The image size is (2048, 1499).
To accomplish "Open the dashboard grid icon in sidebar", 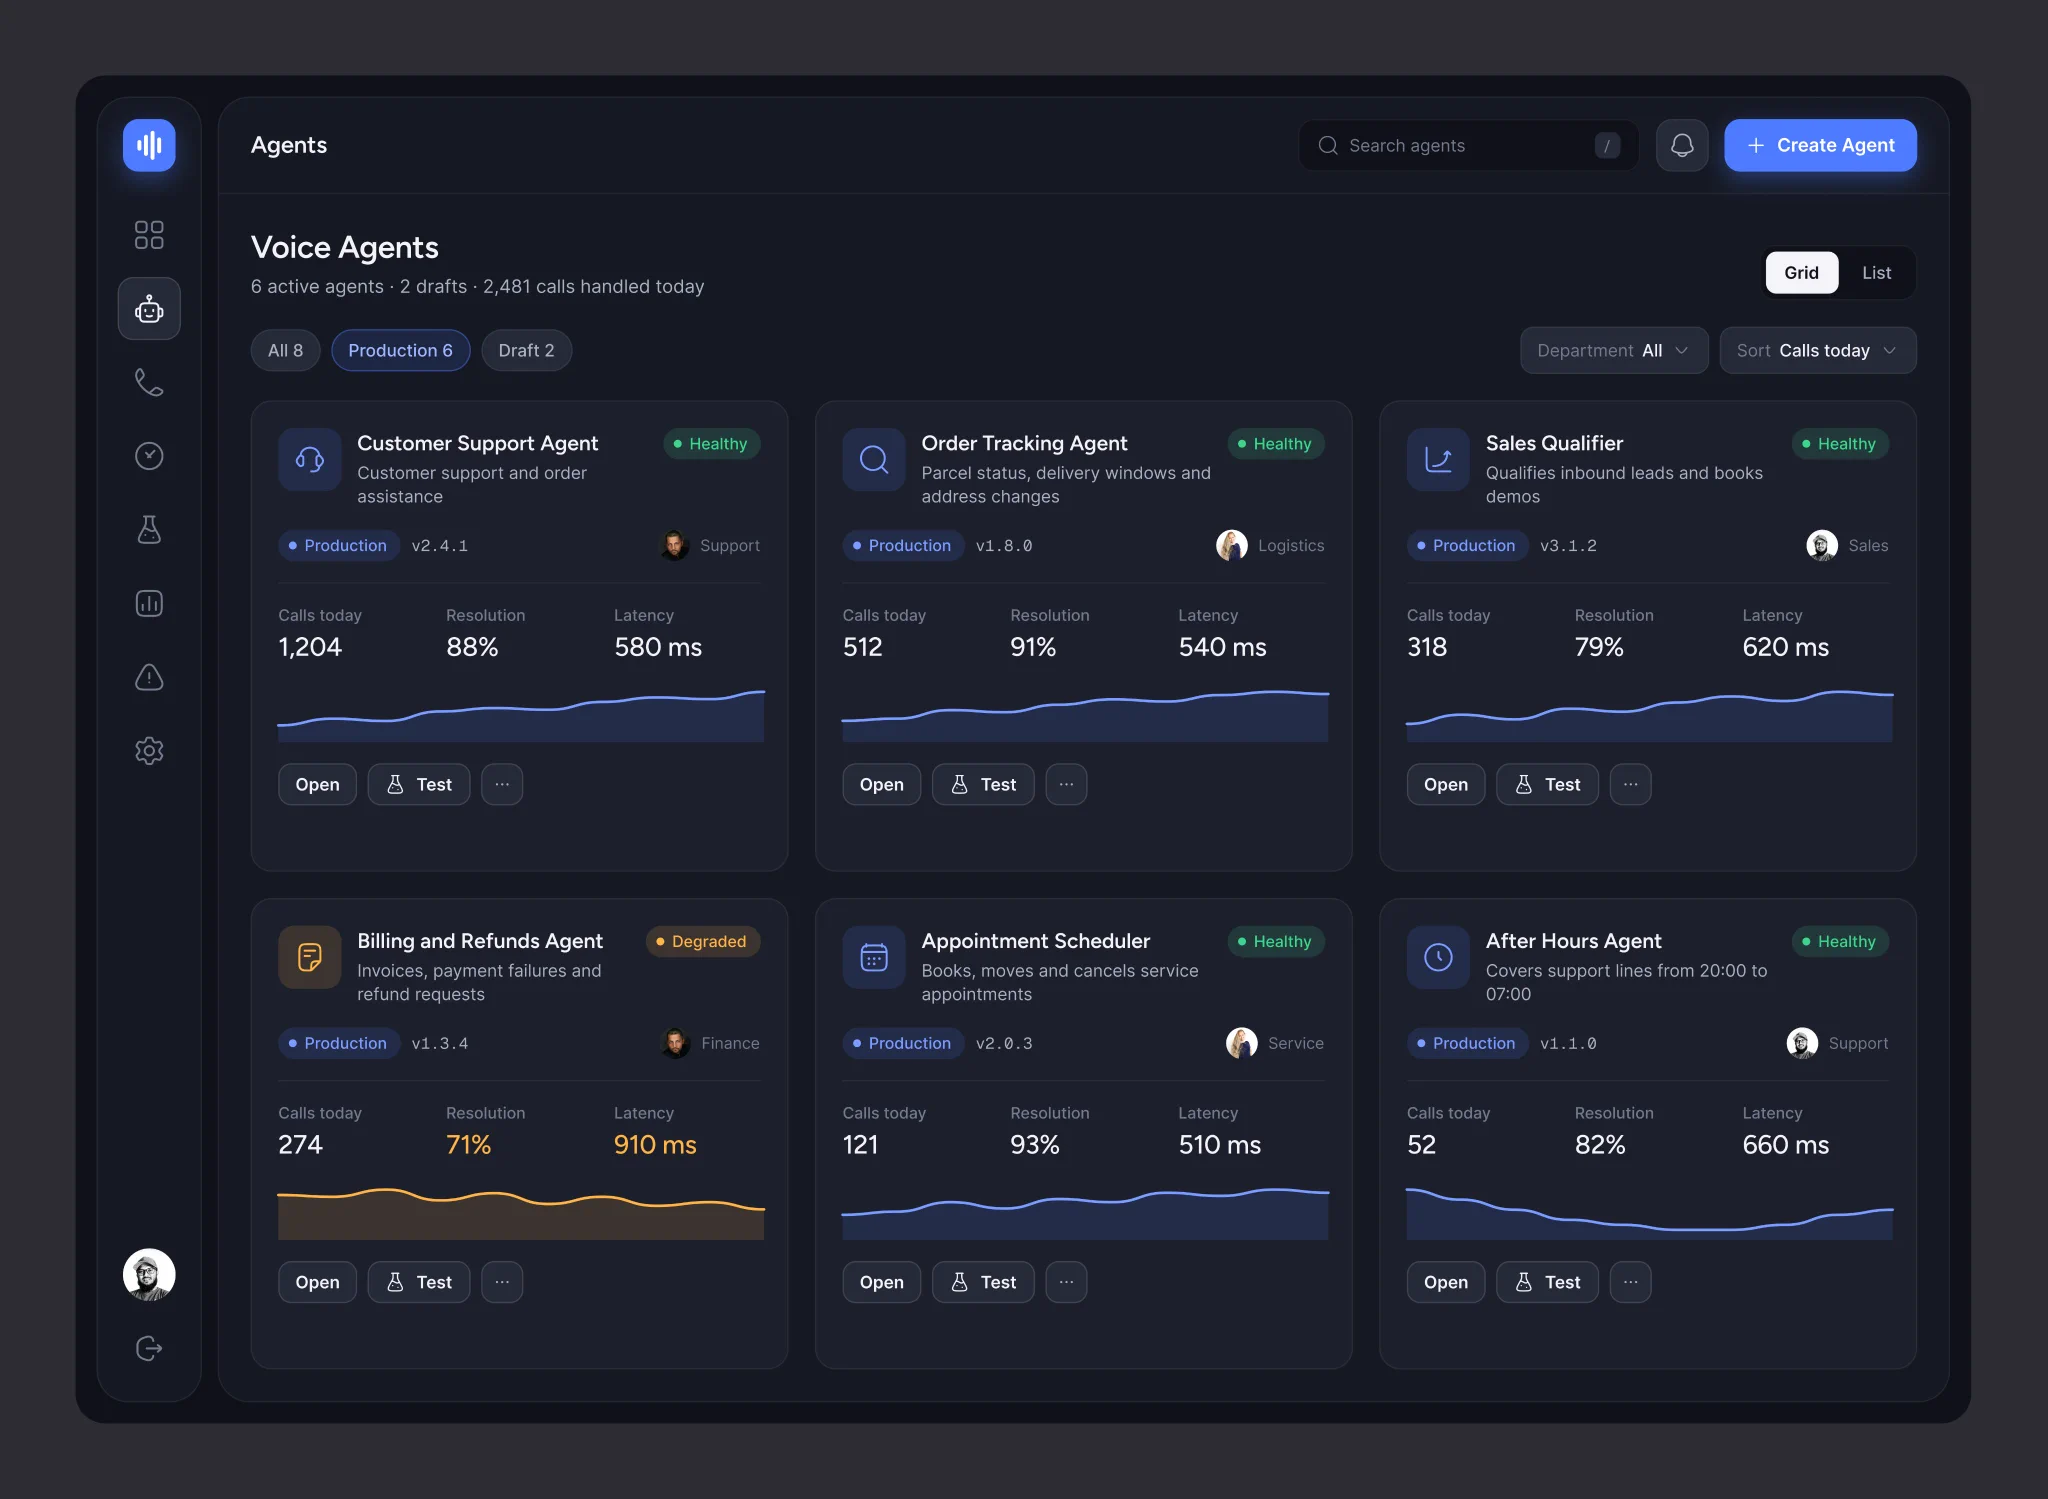I will (x=149, y=235).
